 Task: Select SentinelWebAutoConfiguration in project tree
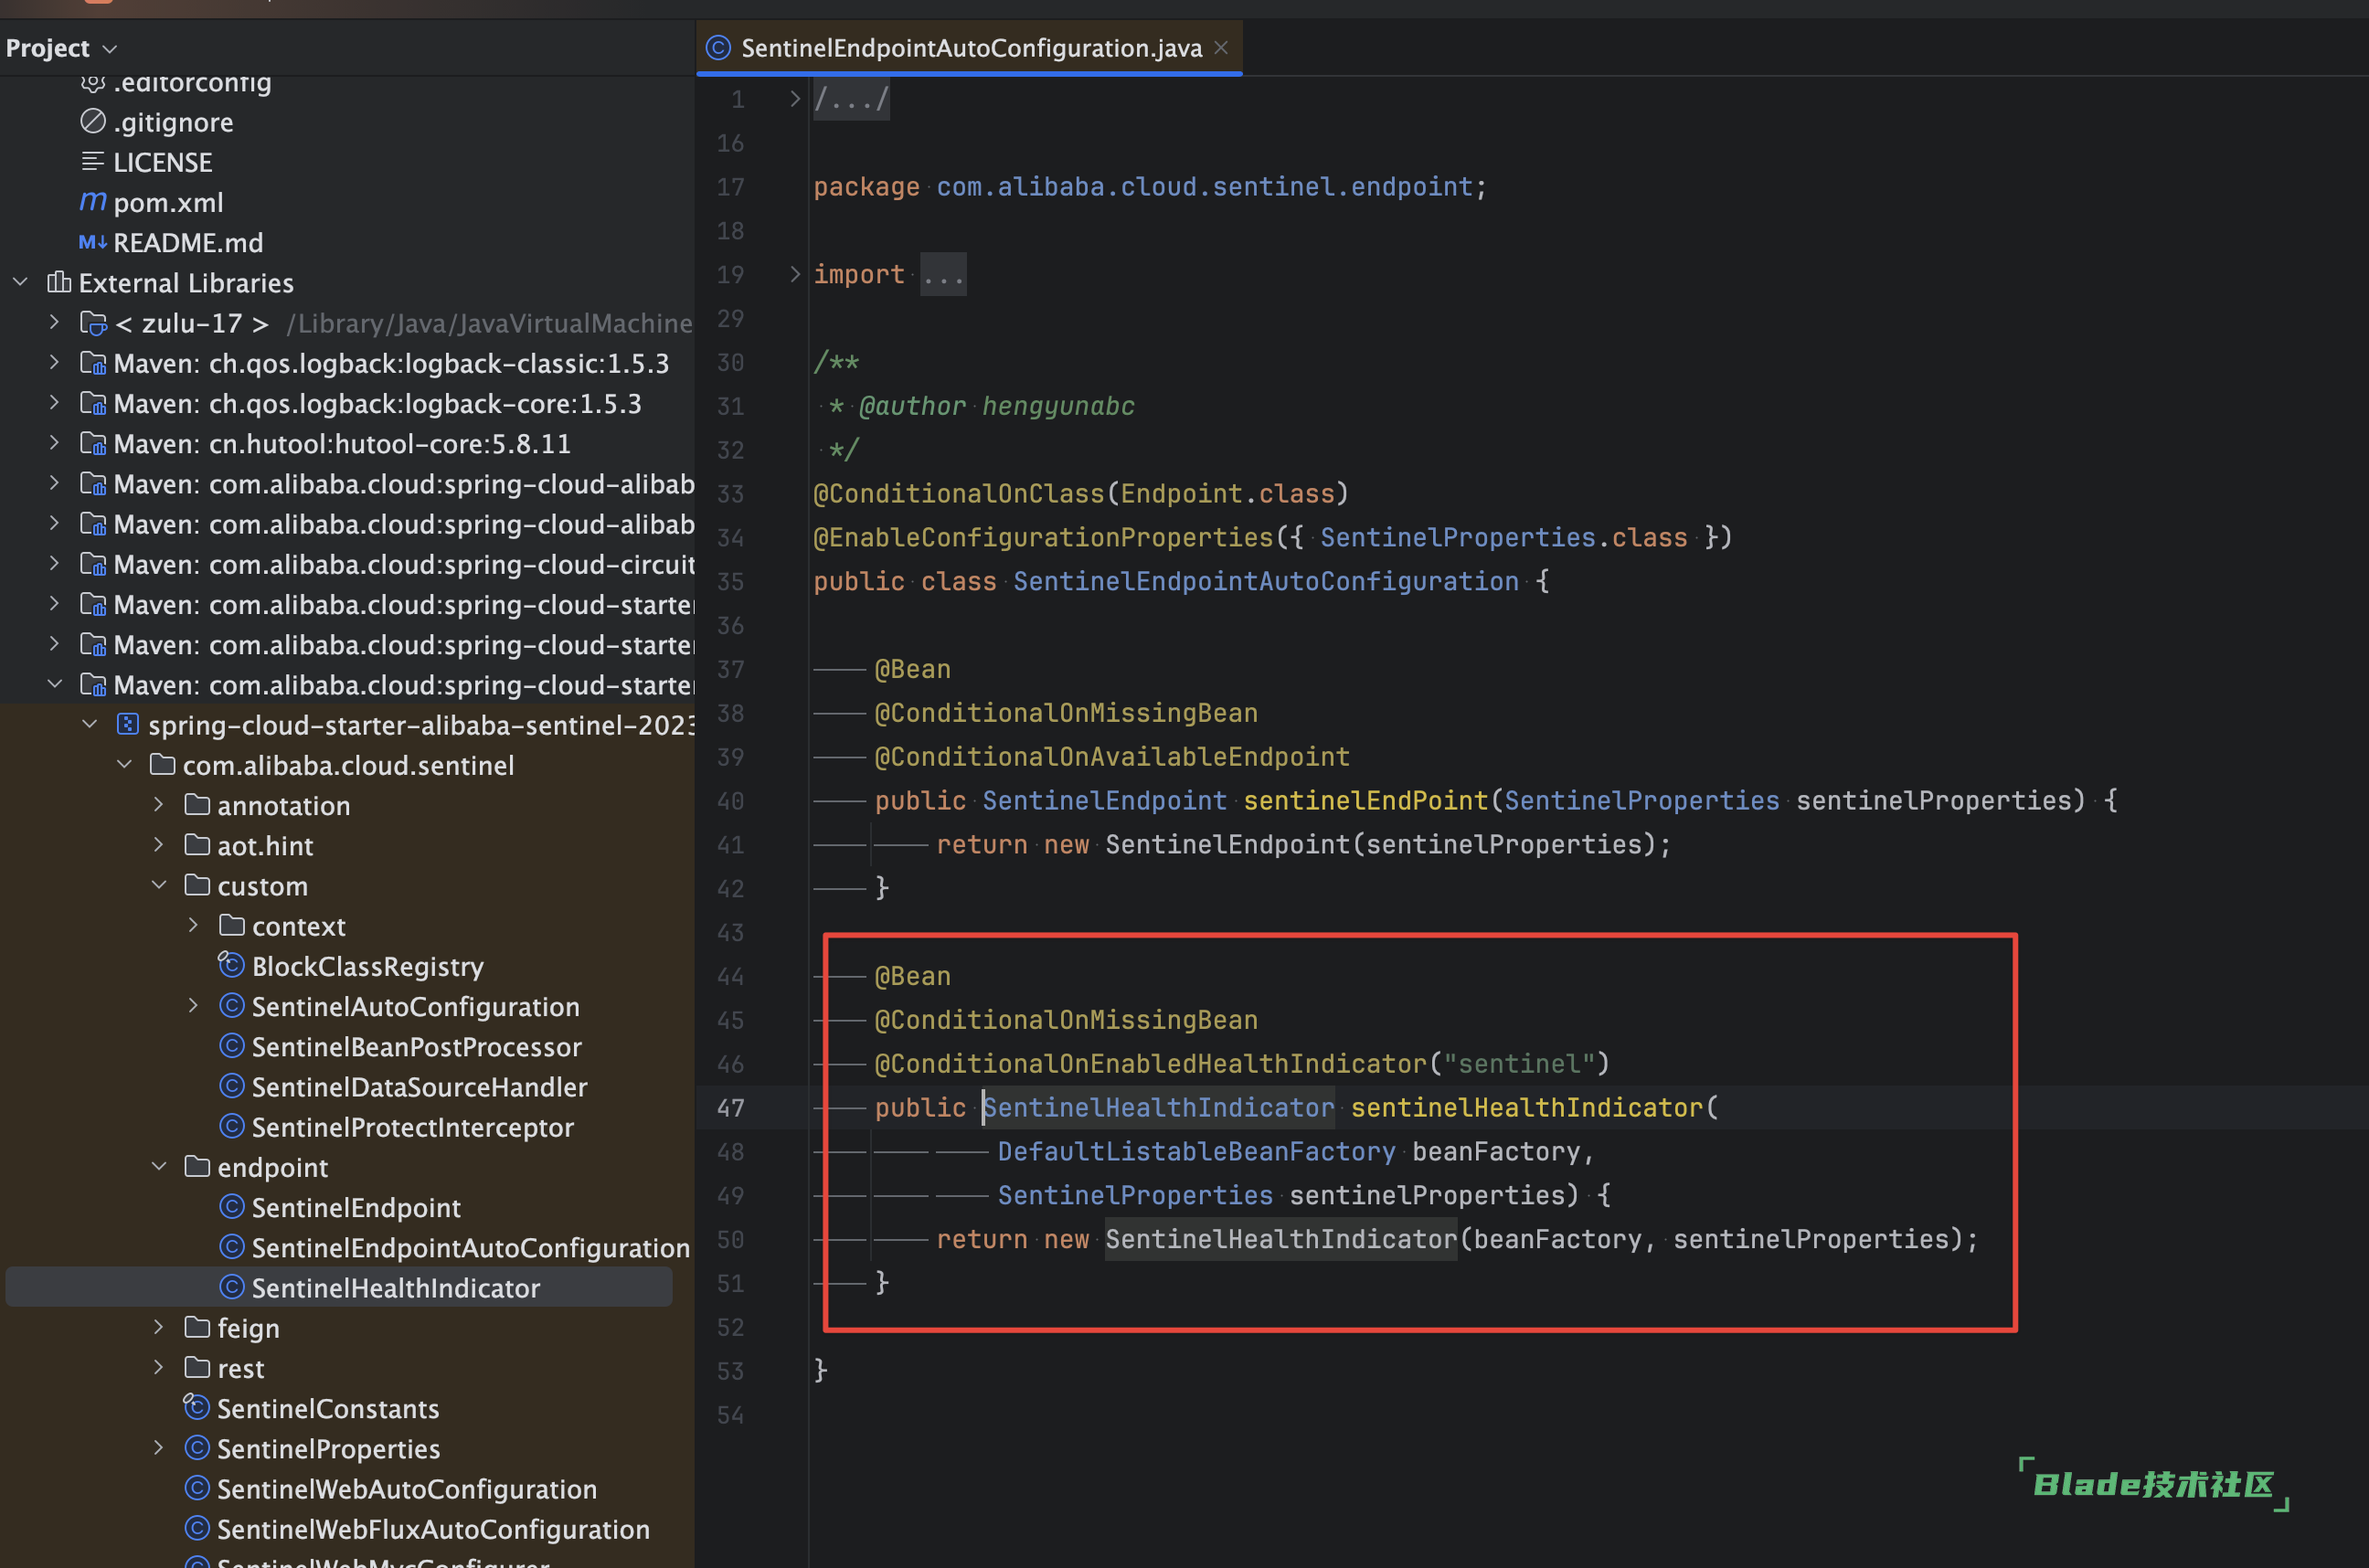(407, 1489)
